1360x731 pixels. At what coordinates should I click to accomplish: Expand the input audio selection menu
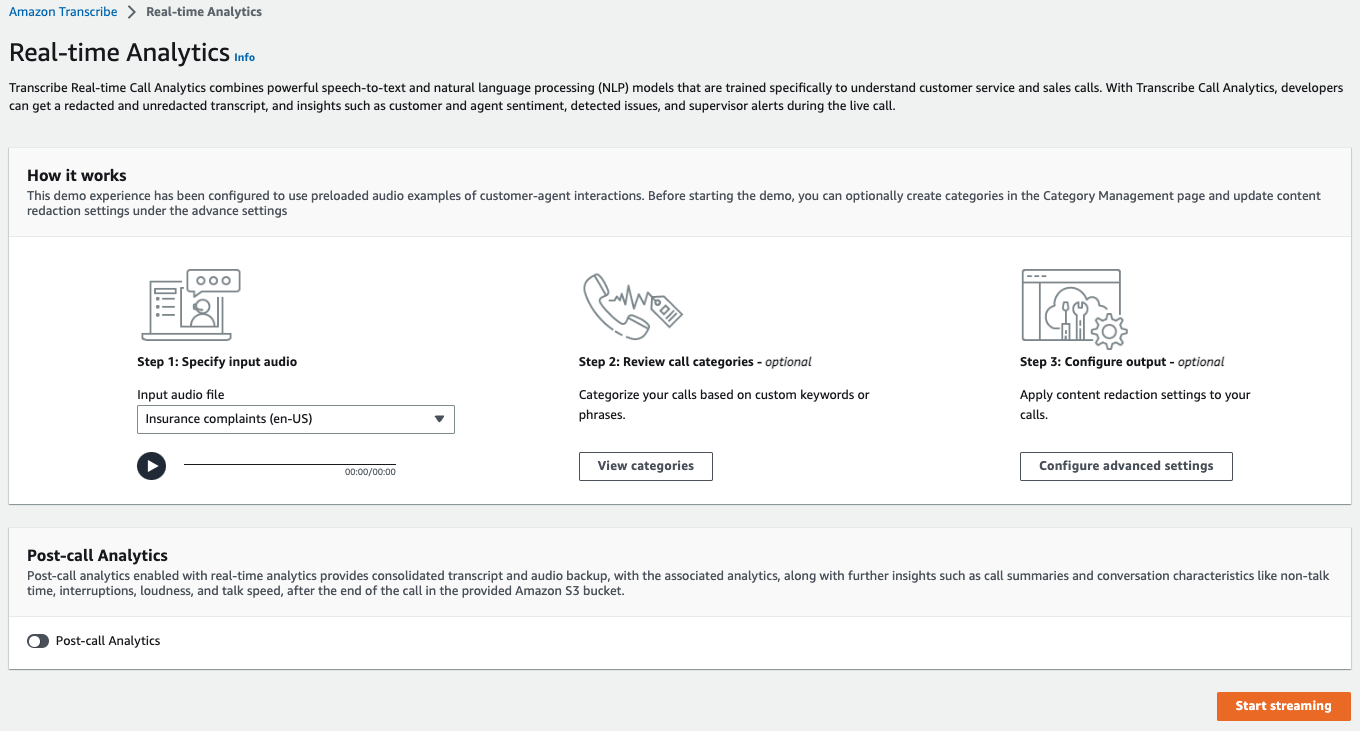coord(295,419)
